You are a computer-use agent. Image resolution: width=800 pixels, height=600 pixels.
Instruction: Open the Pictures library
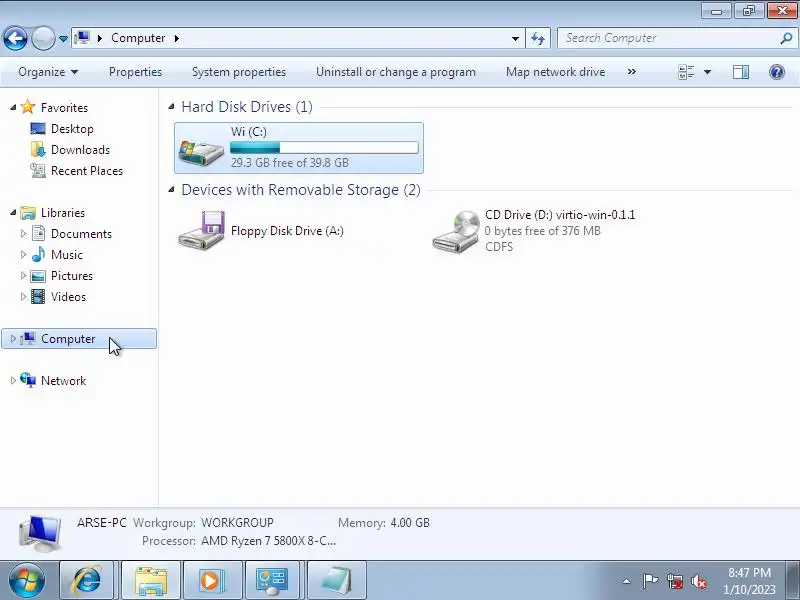pyautogui.click(x=72, y=276)
